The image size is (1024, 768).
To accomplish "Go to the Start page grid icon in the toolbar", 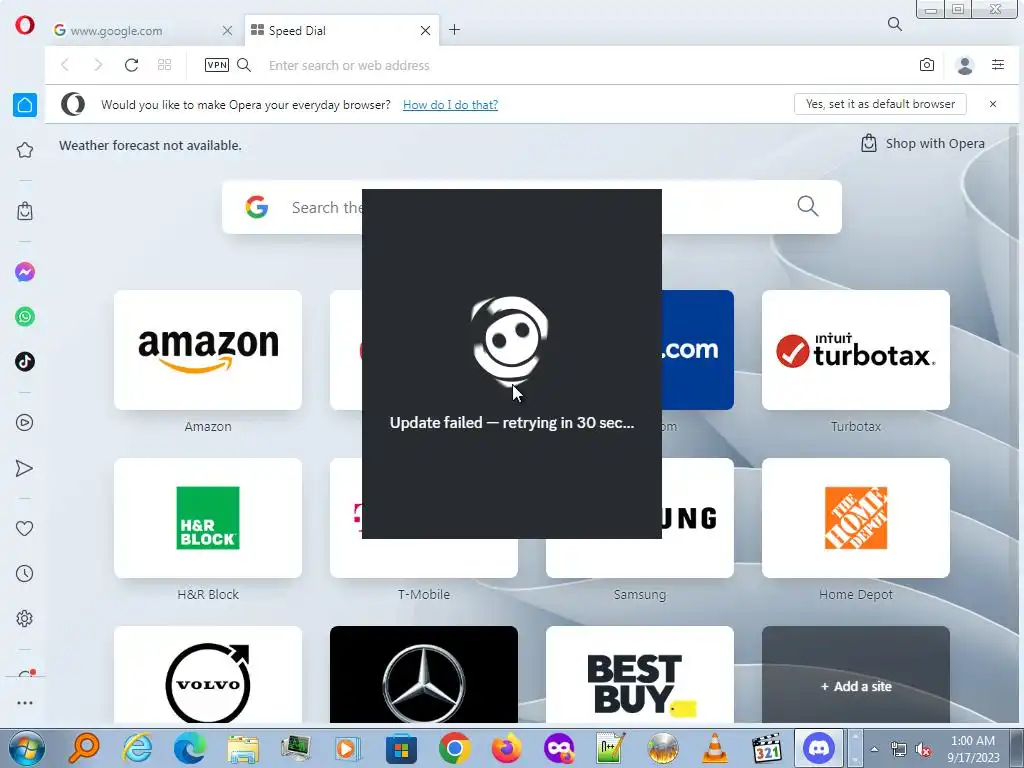I will point(165,65).
